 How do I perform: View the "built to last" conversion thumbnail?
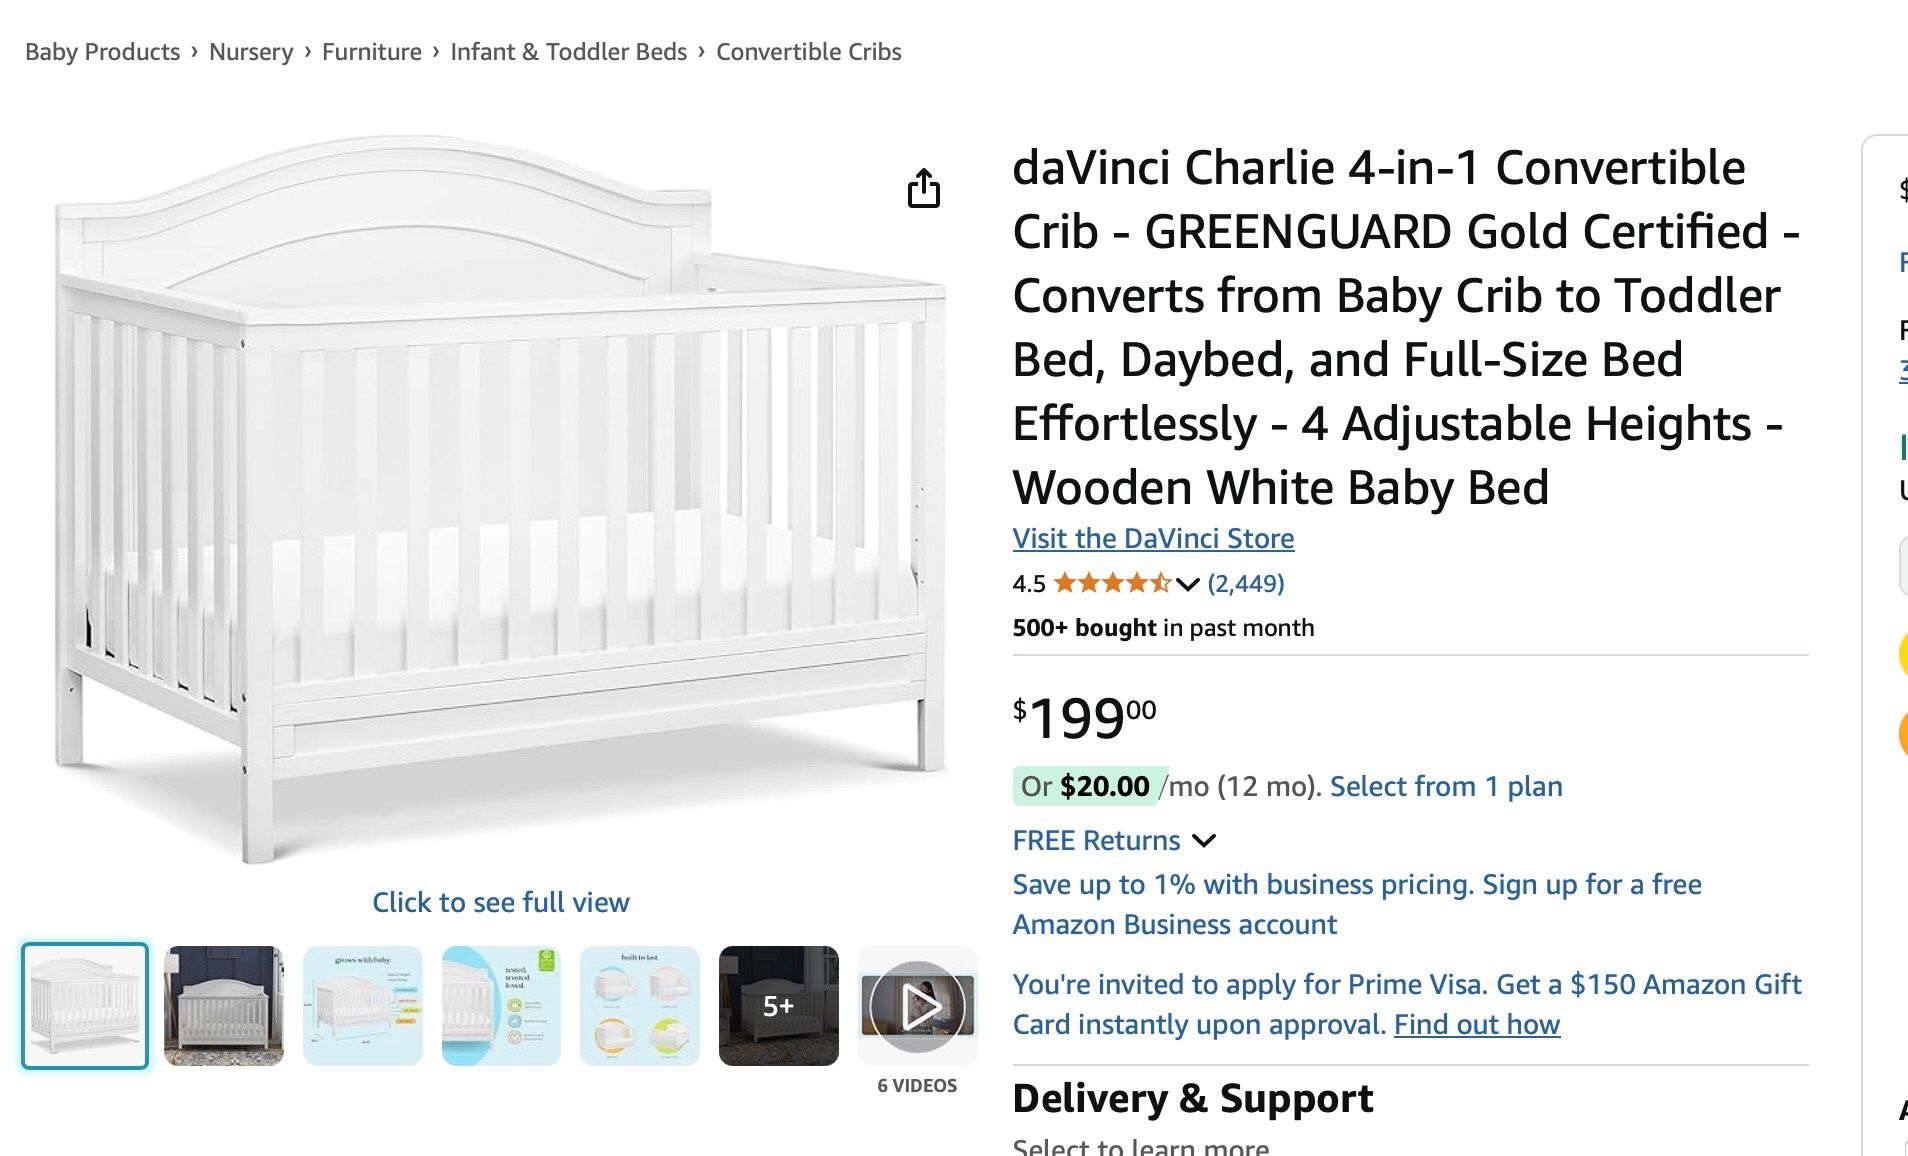(640, 1005)
